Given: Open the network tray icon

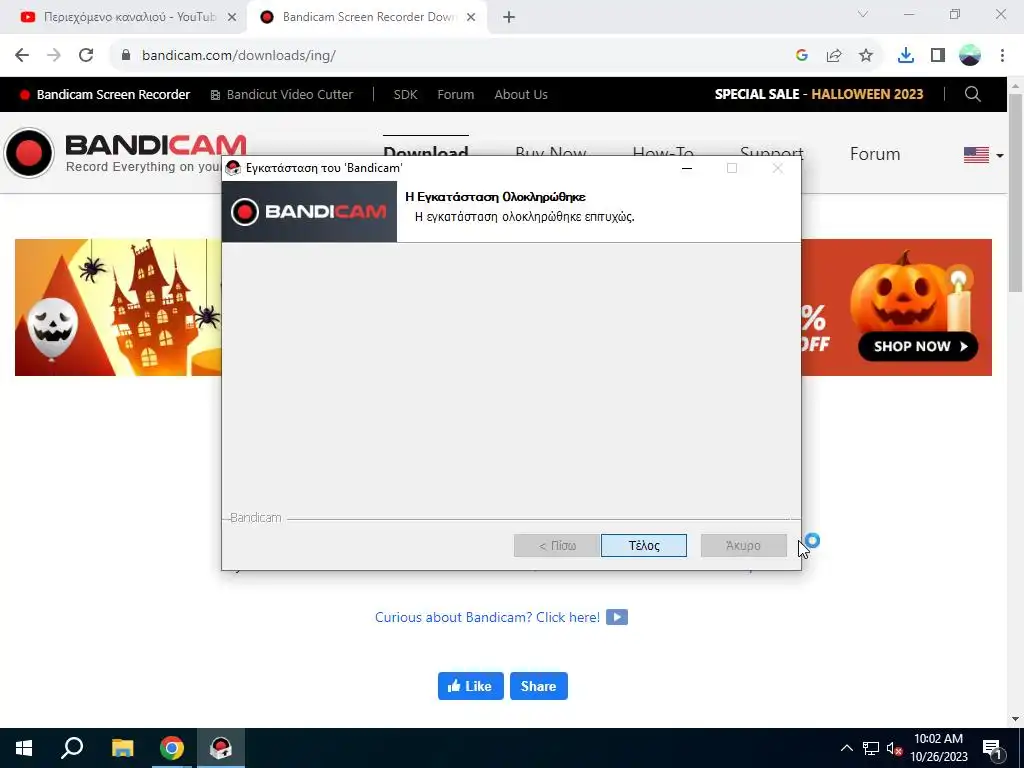Looking at the screenshot, I should [x=871, y=748].
